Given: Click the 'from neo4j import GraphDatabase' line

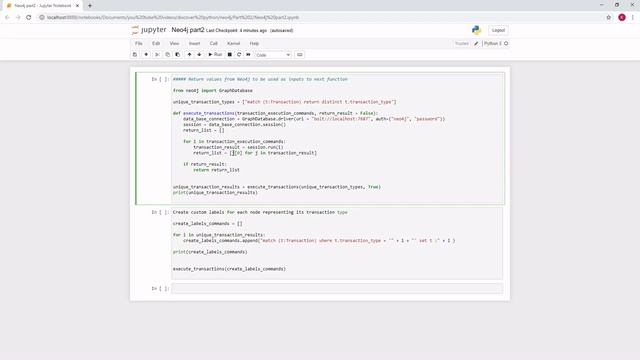Looking at the screenshot, I should click(x=213, y=91).
